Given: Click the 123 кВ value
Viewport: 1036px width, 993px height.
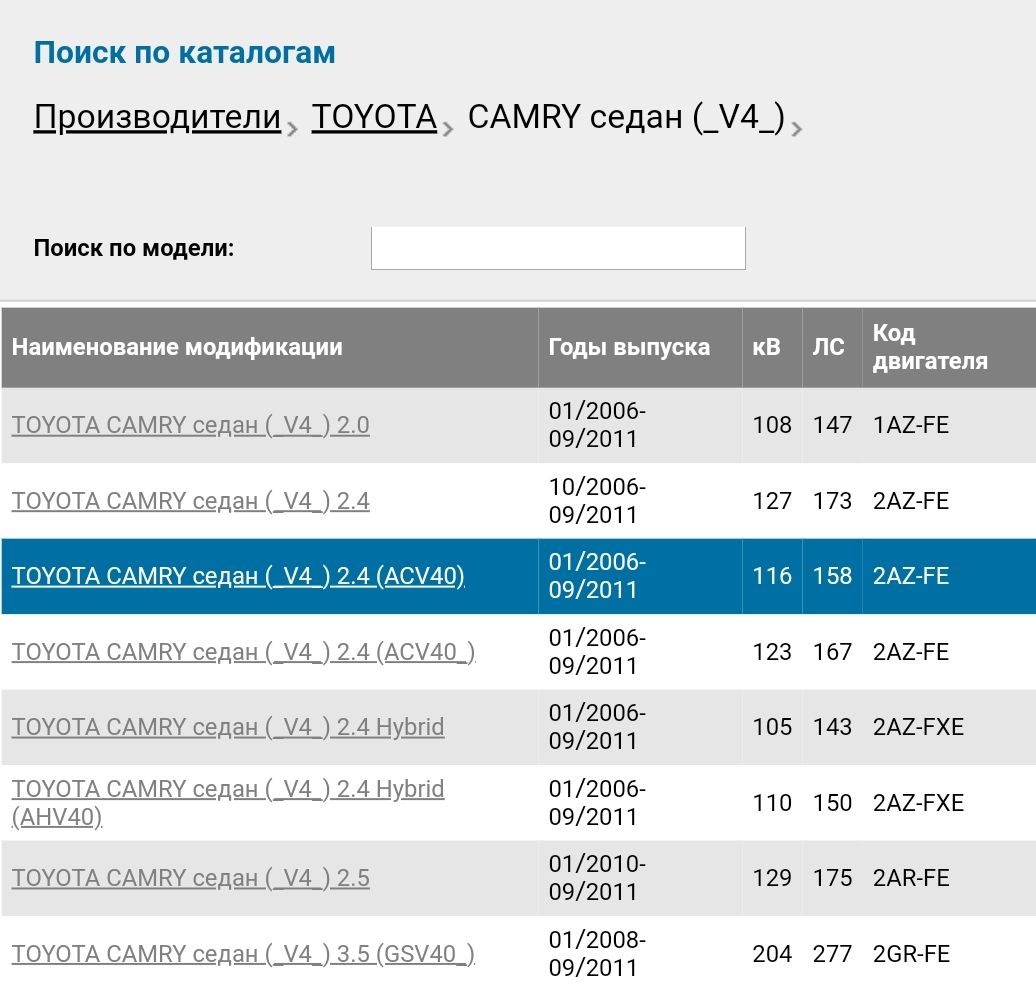Looking at the screenshot, I should click(x=772, y=652).
